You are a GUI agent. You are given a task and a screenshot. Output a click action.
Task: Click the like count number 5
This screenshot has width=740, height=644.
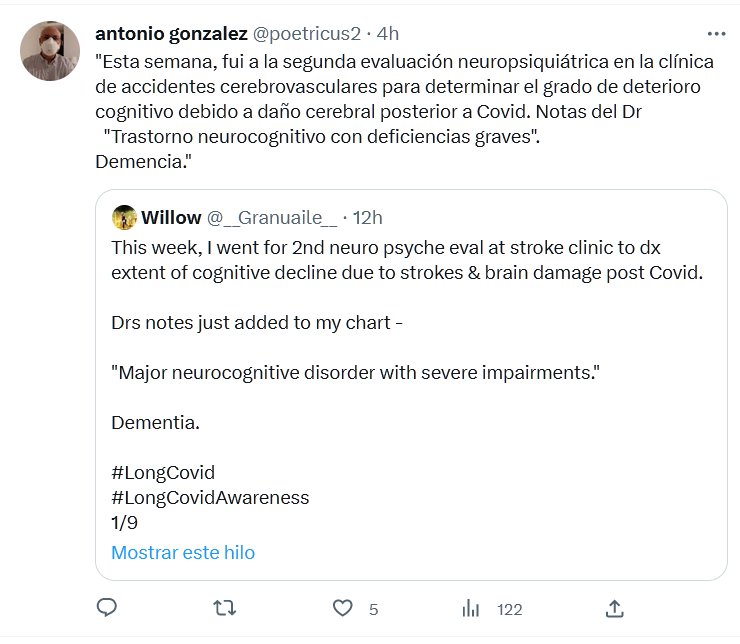(373, 609)
